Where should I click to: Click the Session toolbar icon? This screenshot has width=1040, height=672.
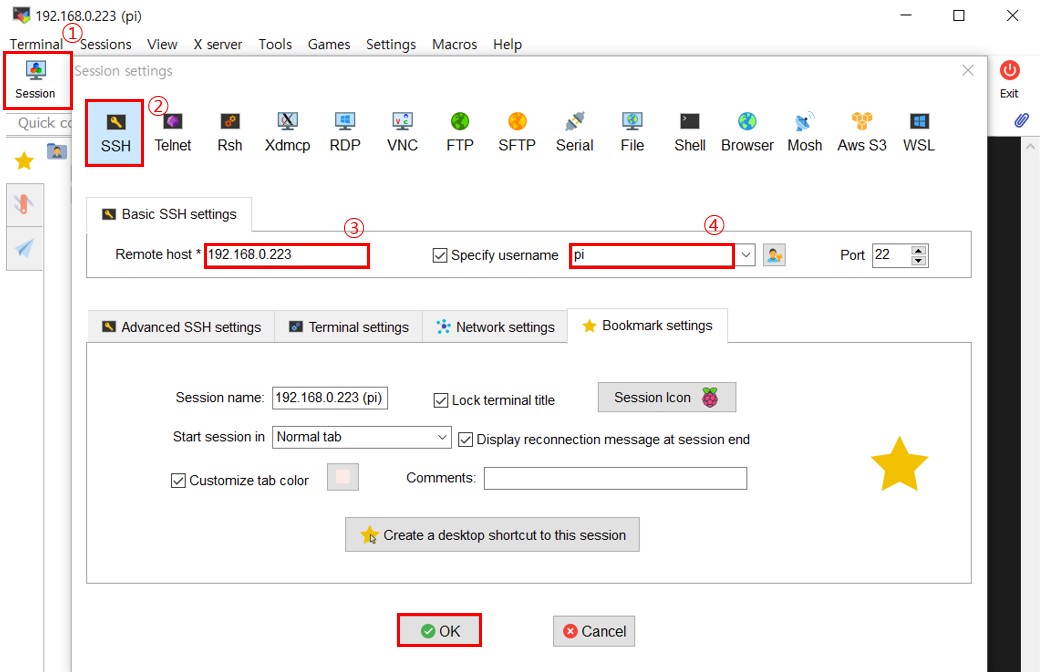(36, 80)
